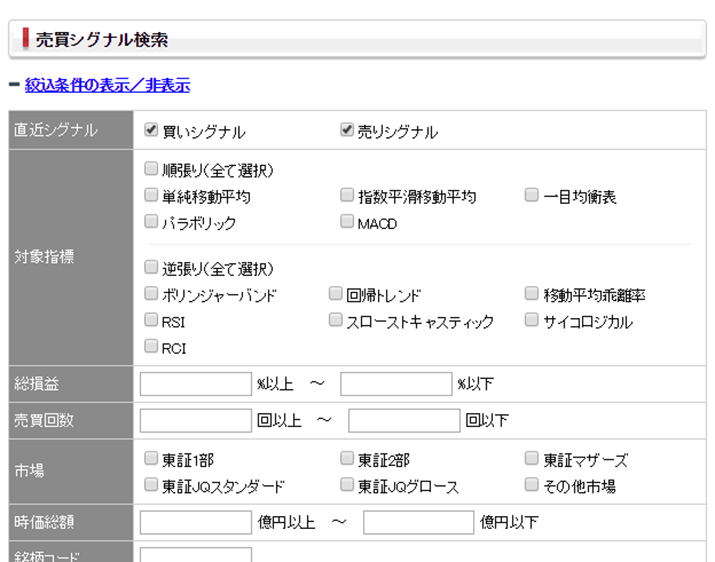The width and height of the screenshot is (715, 562).
Task: Enable the RSI checkbox
Action: pos(151,321)
